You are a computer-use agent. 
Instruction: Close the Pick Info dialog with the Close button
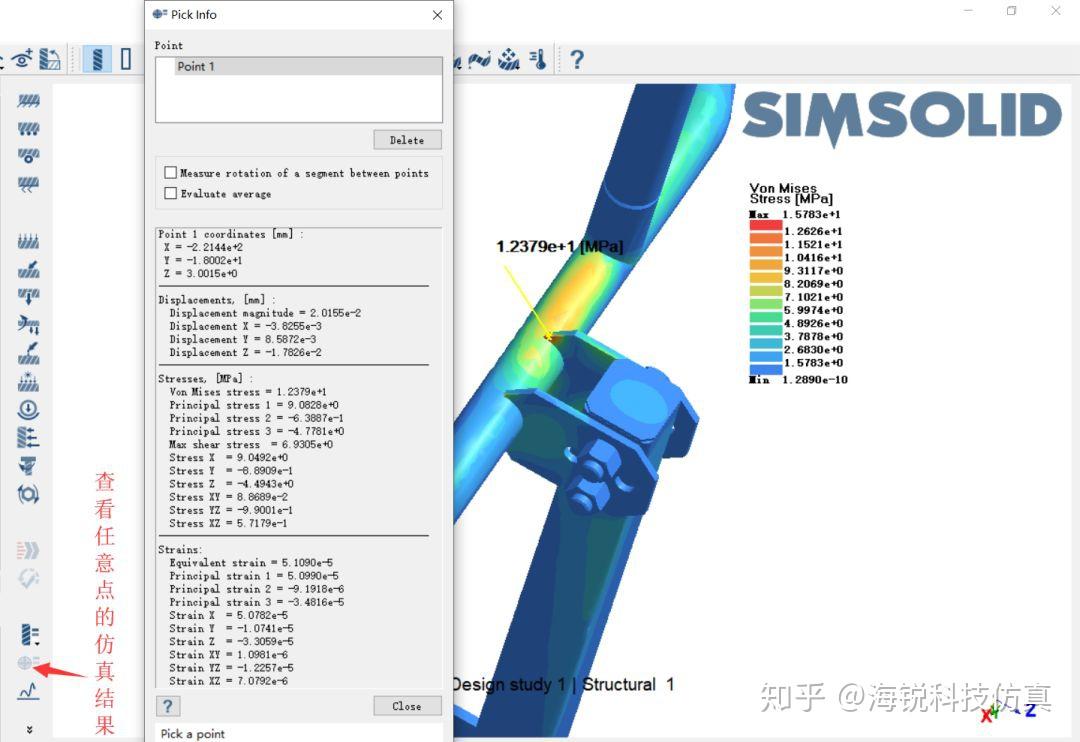point(406,706)
